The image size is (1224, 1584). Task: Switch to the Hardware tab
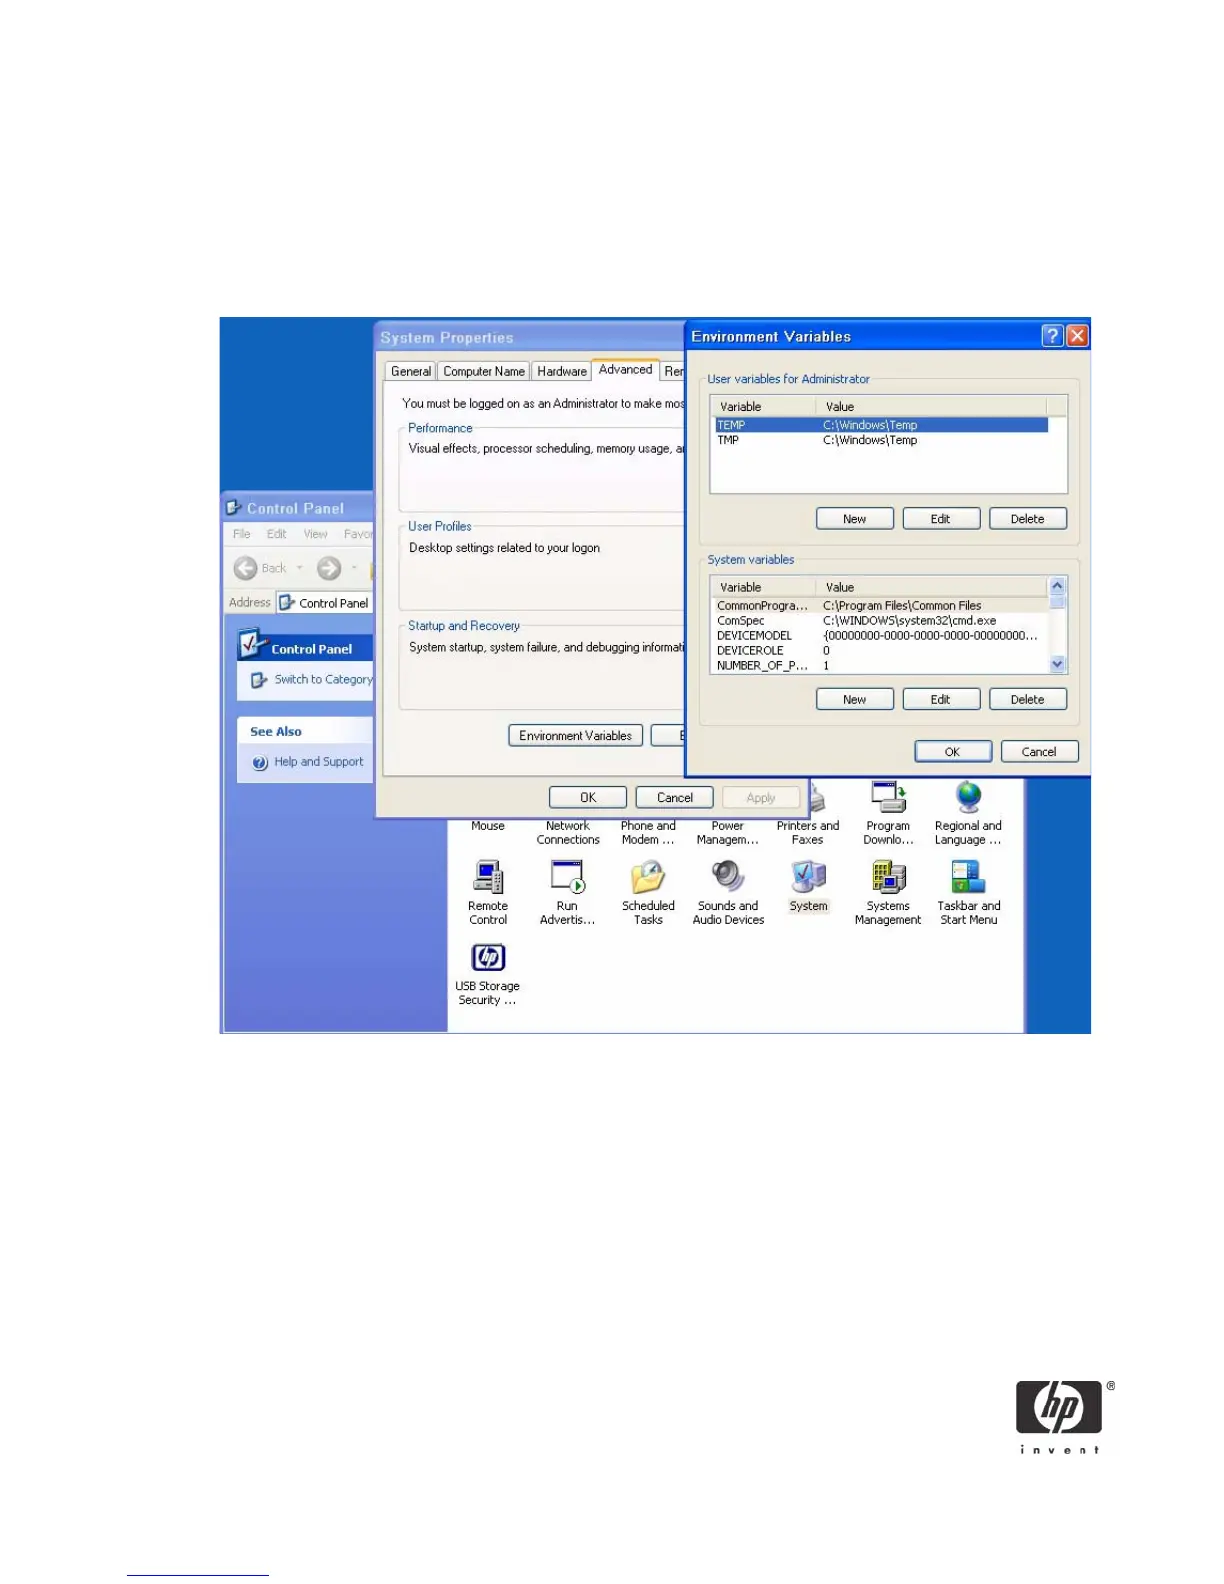(562, 371)
